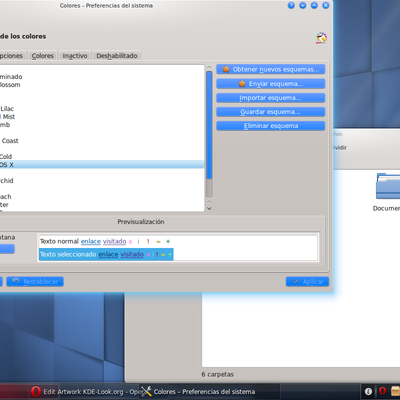Click the tools icon of the Colores taskbar entry
400x400 pixels.
click(146, 391)
